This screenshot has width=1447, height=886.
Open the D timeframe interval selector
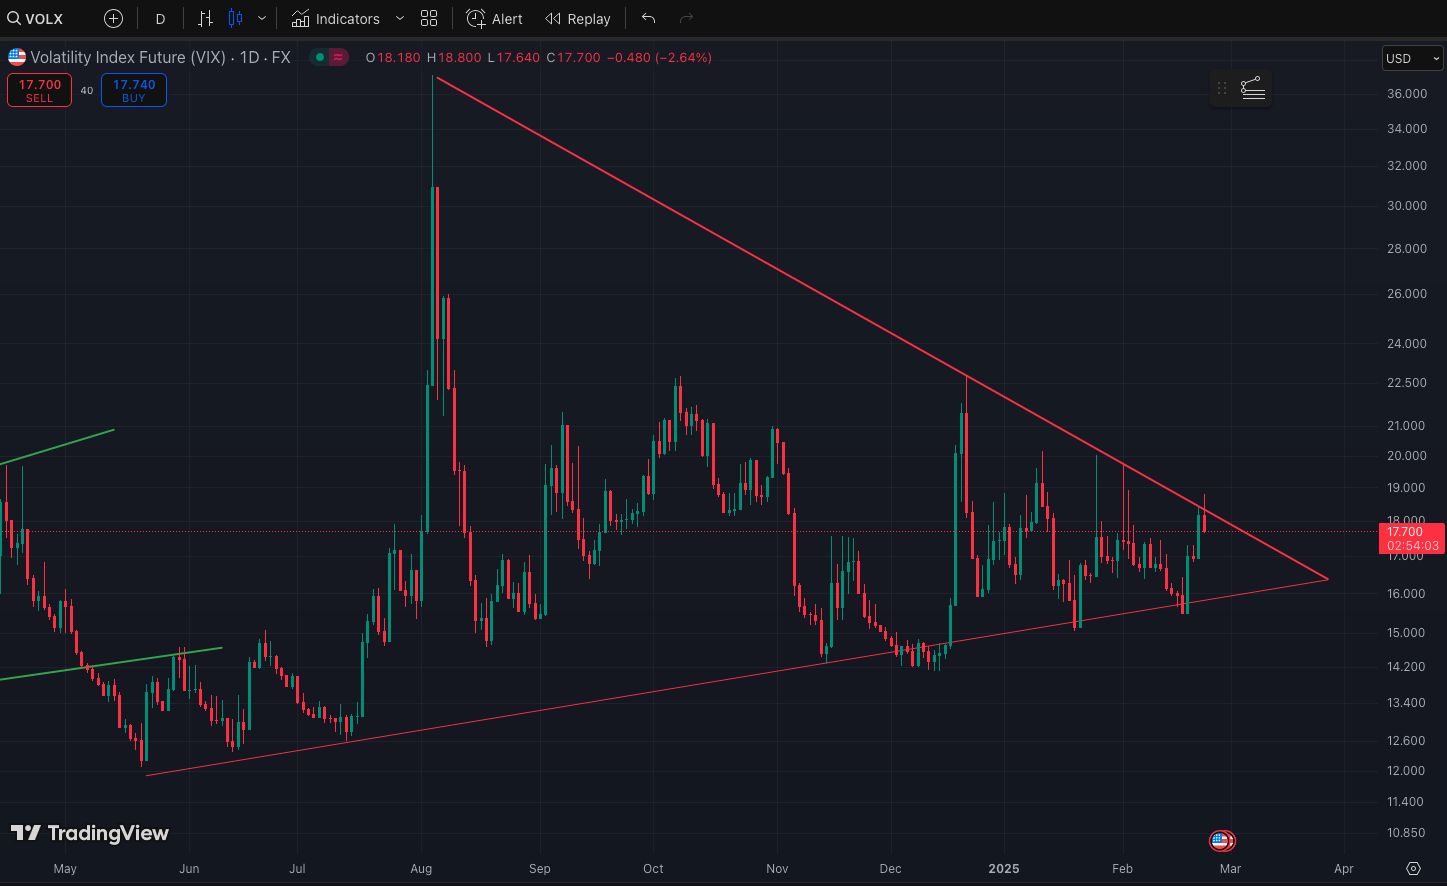pos(160,19)
